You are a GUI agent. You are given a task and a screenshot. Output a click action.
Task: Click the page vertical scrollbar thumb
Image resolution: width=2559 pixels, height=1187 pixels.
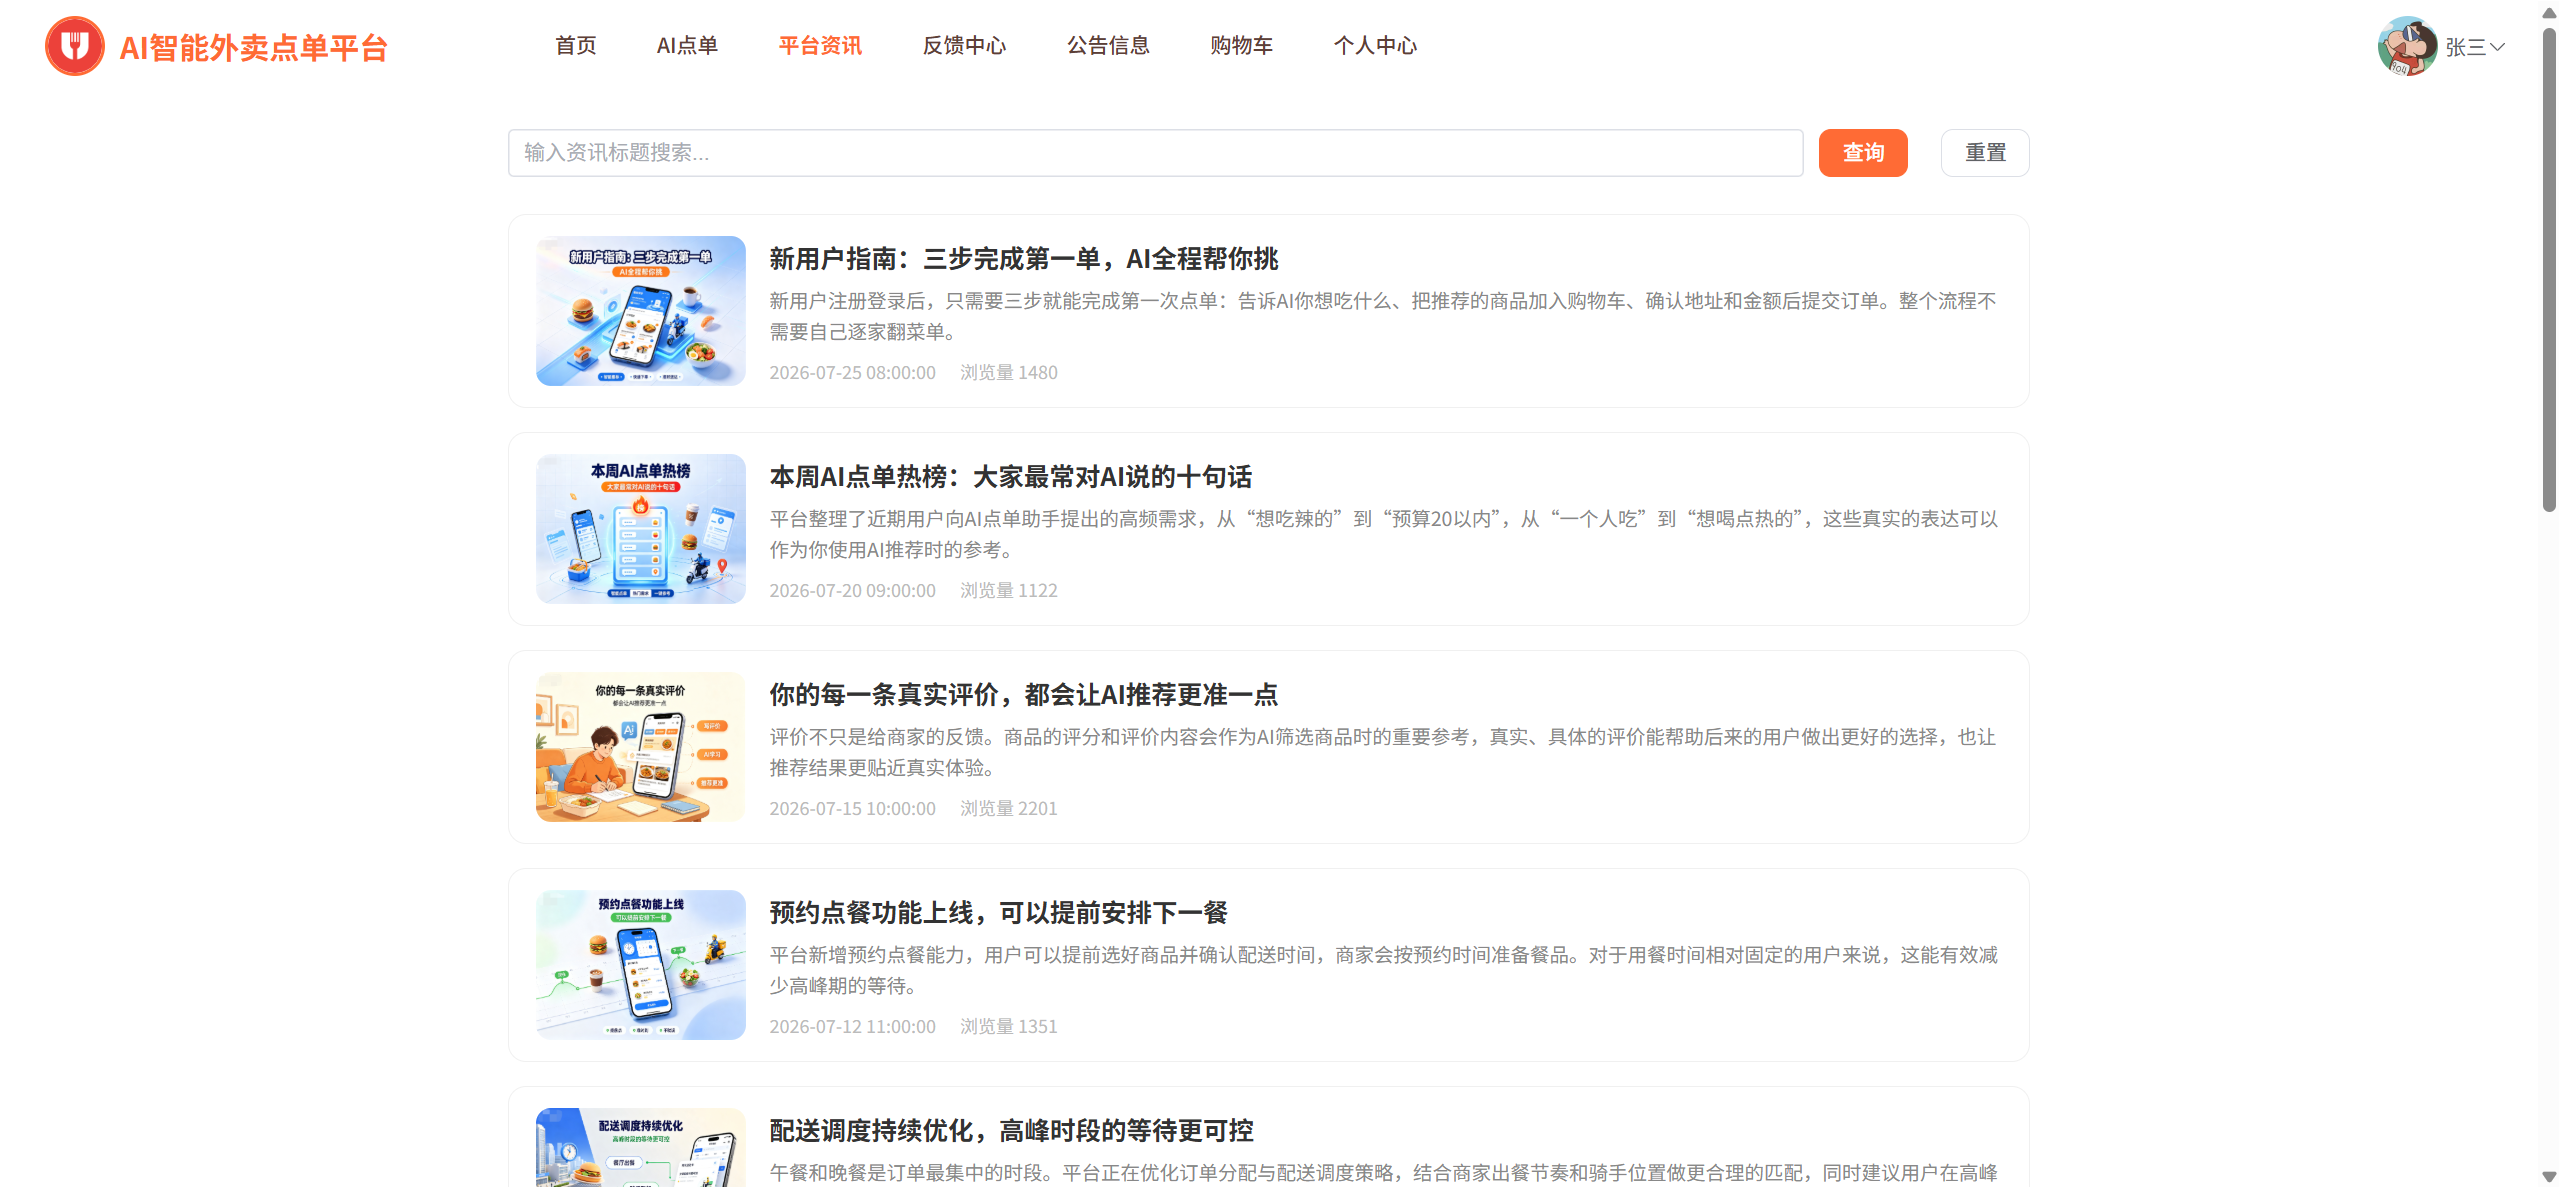click(x=2549, y=270)
